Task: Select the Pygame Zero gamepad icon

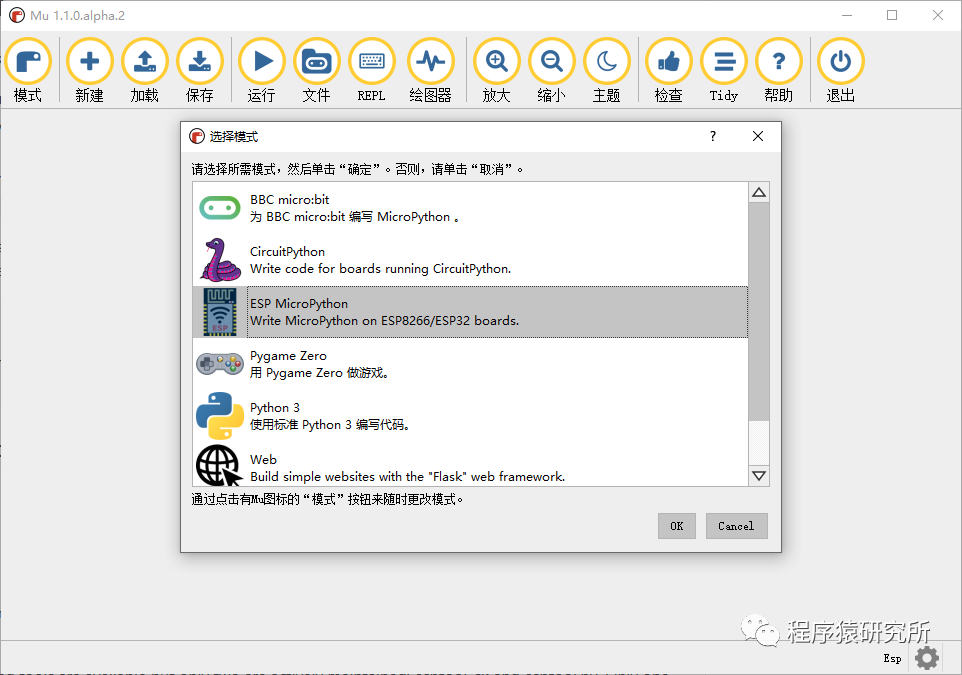Action: coord(220,364)
